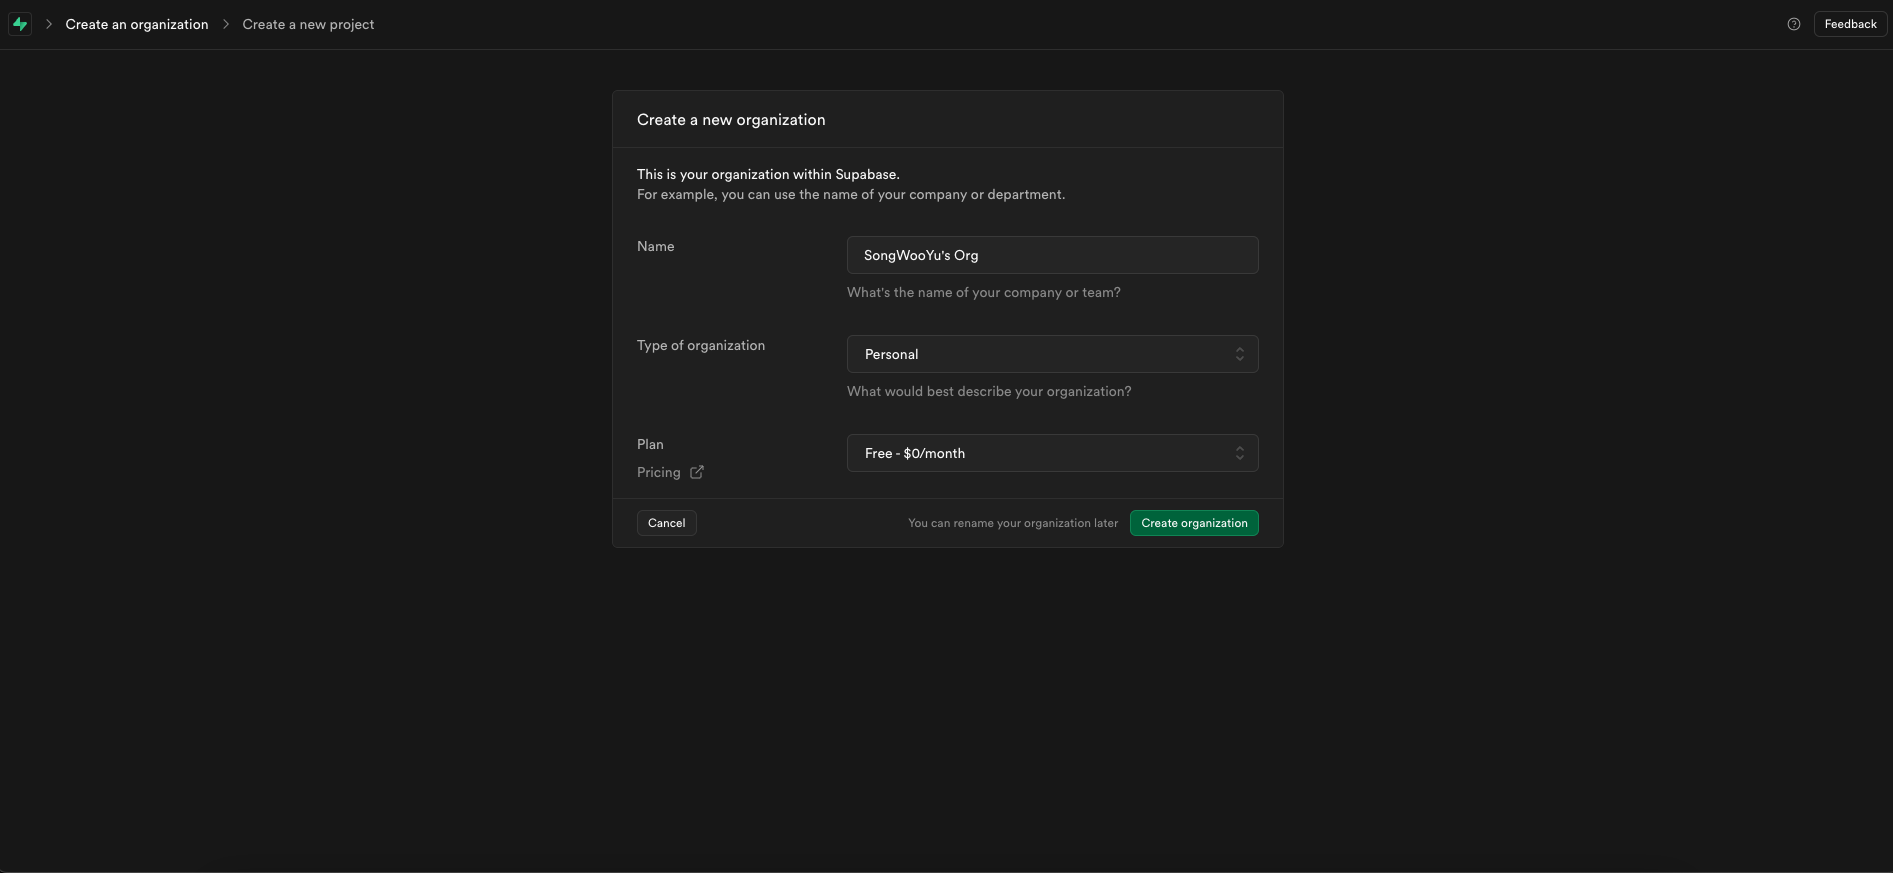The width and height of the screenshot is (1893, 873).
Task: Click the Type of organization label
Action: pyautogui.click(x=701, y=345)
